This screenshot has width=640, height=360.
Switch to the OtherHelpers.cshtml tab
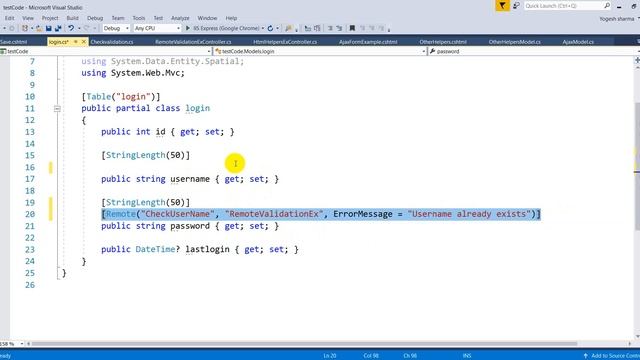[x=443, y=42]
